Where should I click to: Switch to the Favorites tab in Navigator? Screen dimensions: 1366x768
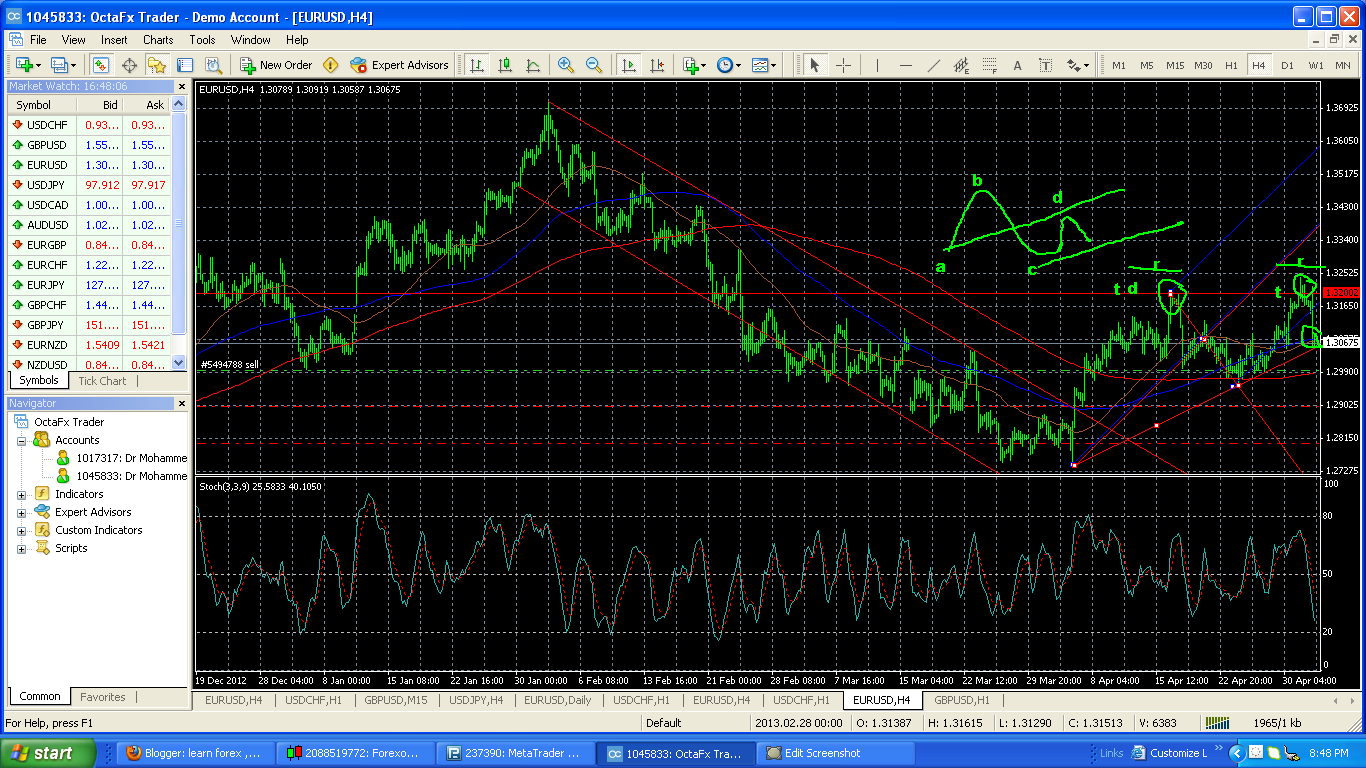pos(103,697)
